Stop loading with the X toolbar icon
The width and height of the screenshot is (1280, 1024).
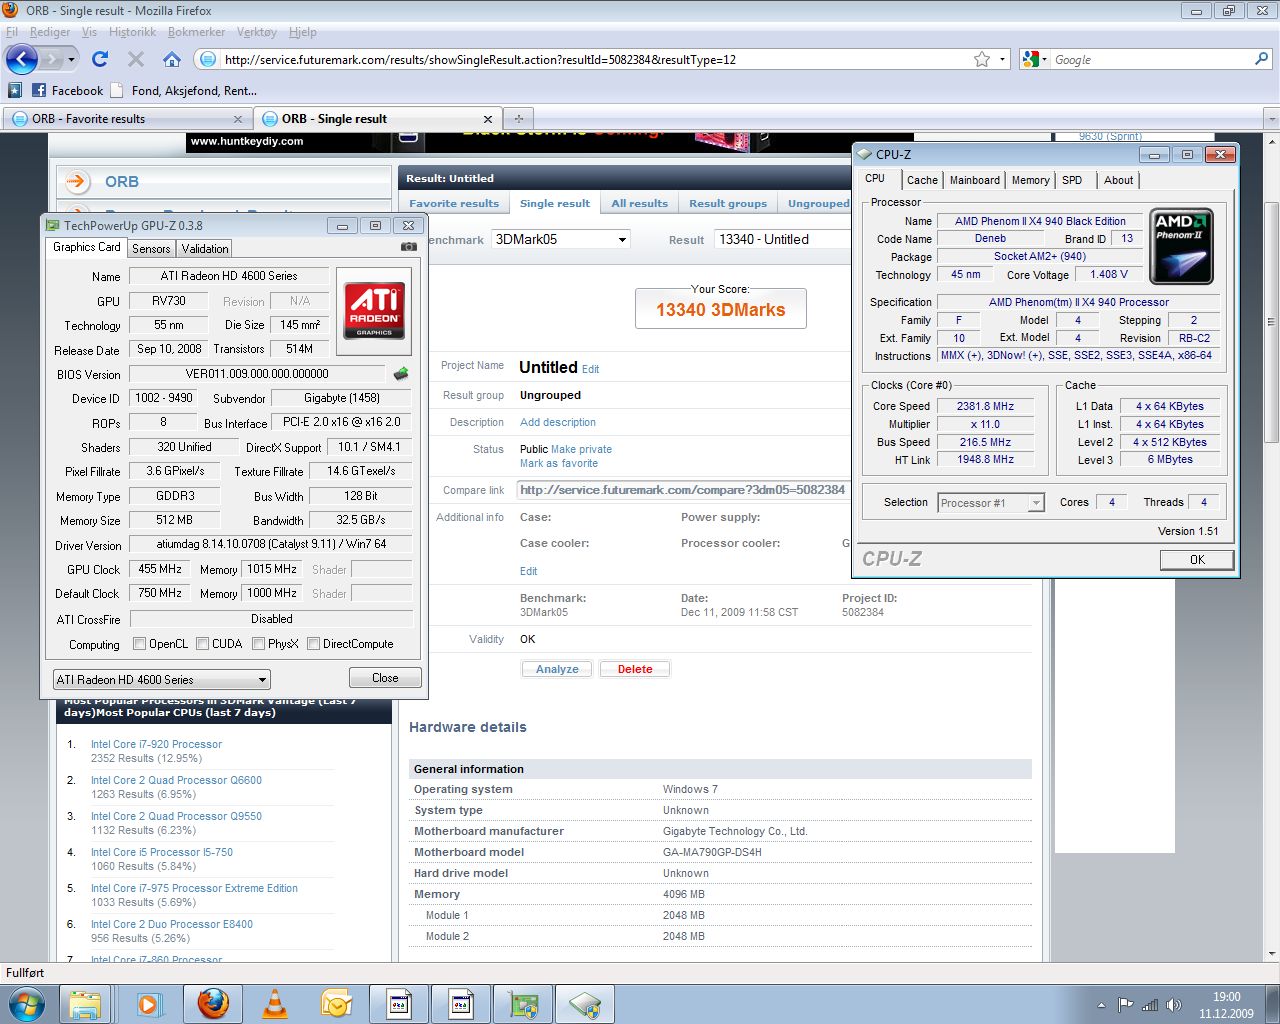pyautogui.click(x=136, y=59)
